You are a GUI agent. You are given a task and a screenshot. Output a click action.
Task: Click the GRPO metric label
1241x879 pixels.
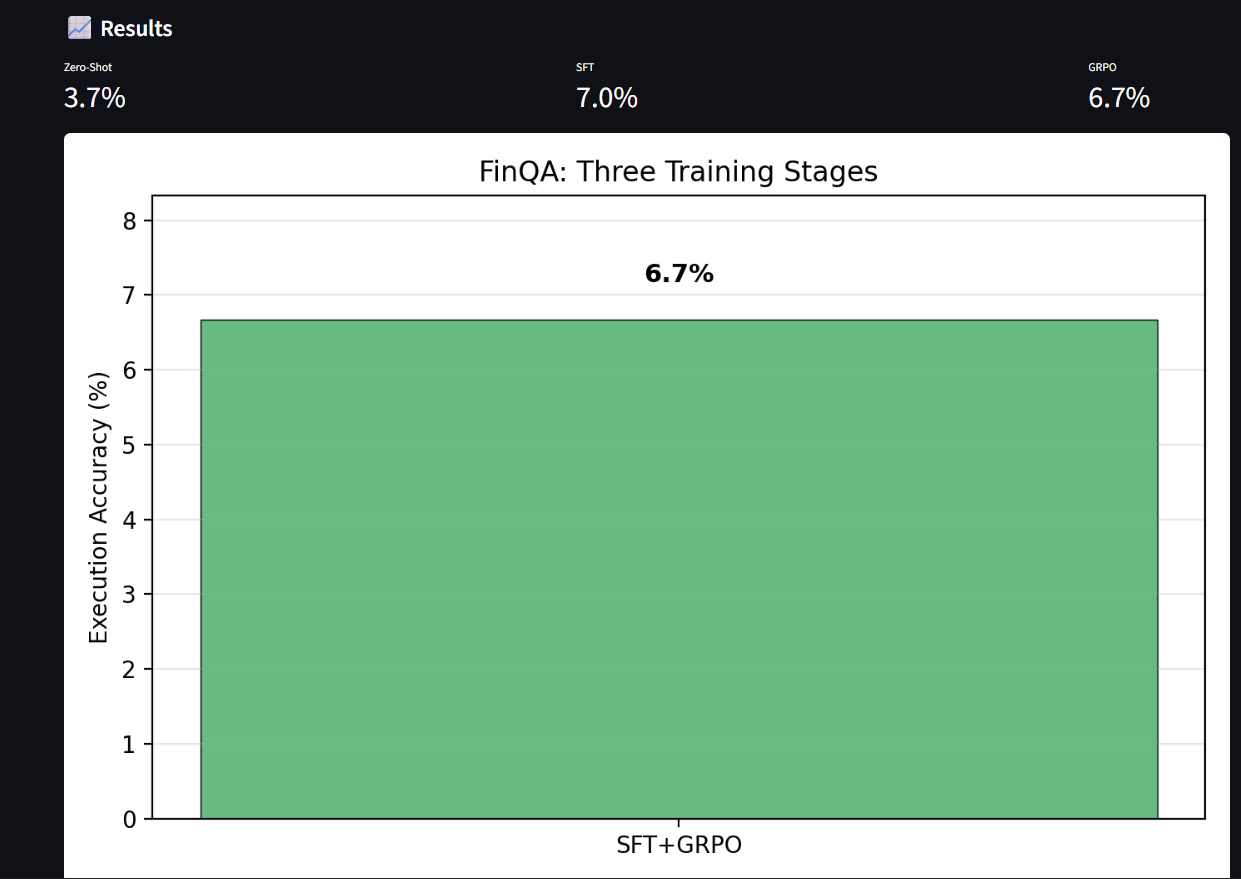(1102, 68)
